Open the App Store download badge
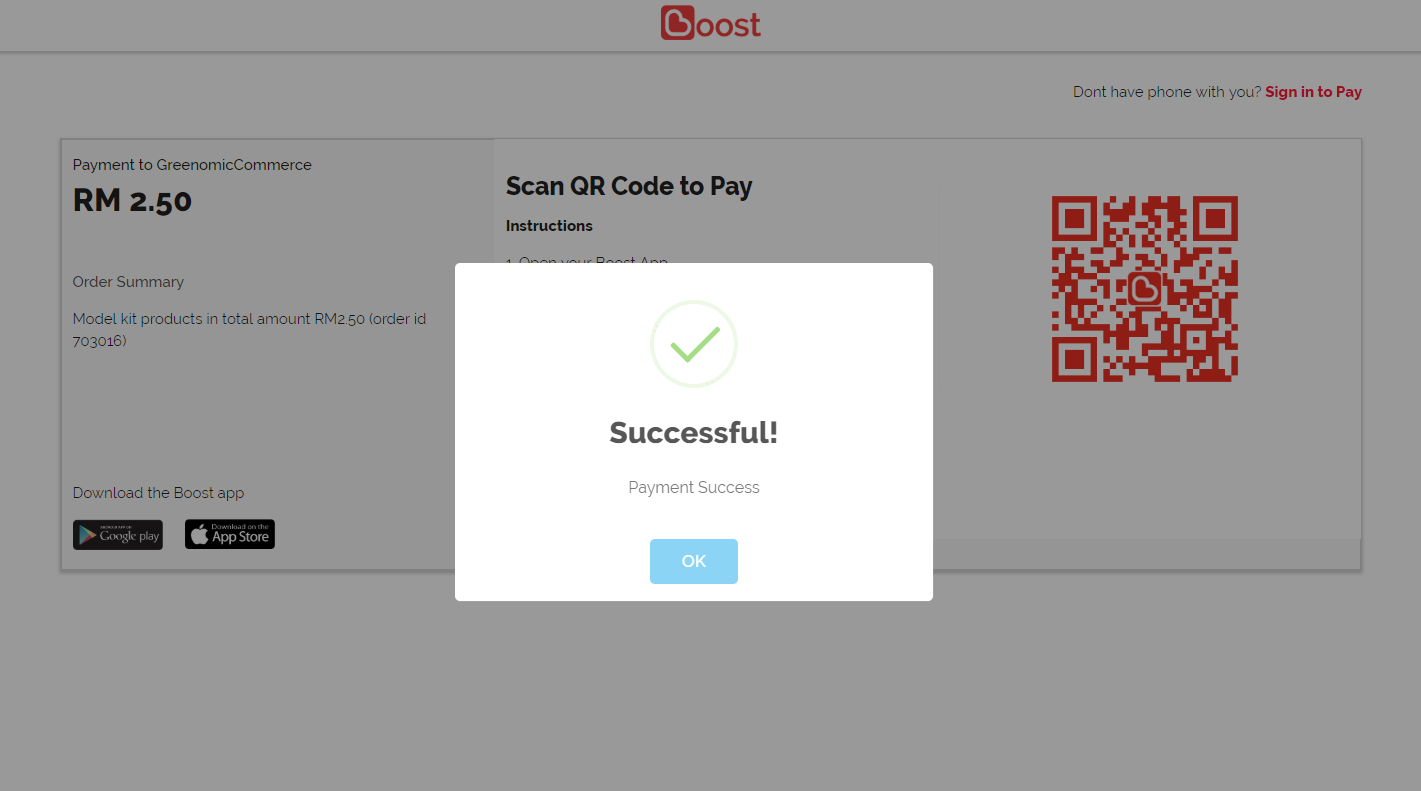 [230, 535]
